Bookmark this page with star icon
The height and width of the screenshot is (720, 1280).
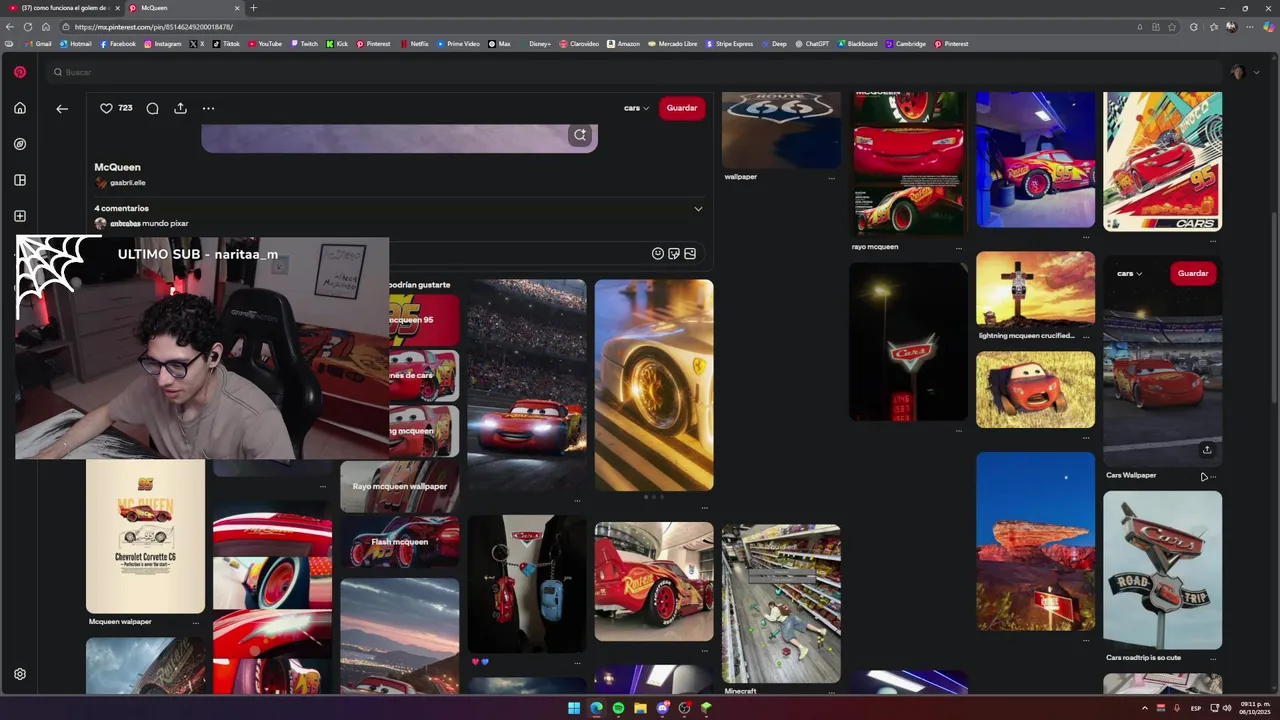pos(1172,27)
